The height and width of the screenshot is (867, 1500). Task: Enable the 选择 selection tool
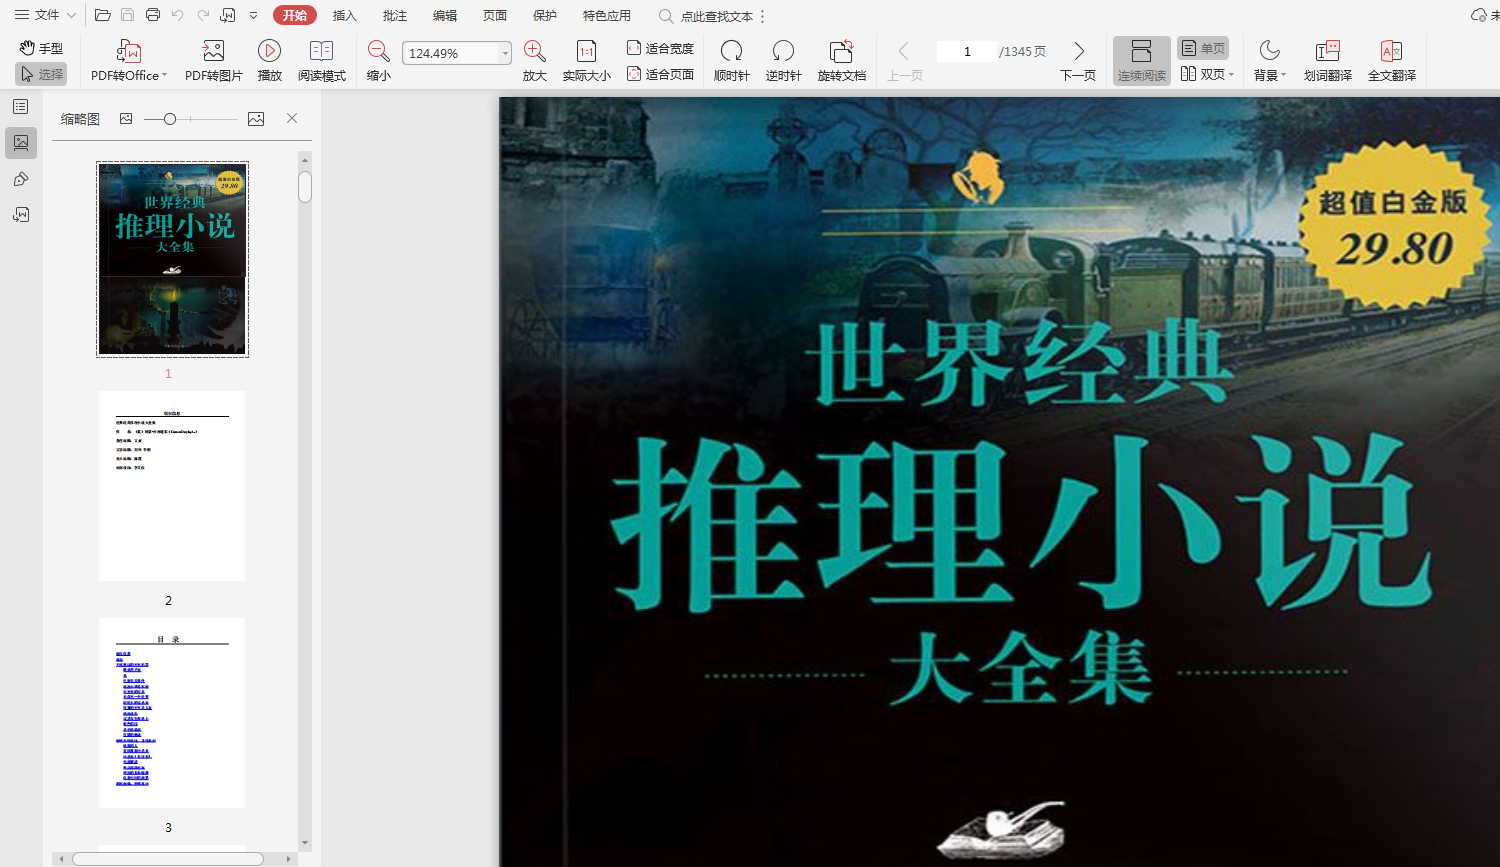[x=41, y=74]
